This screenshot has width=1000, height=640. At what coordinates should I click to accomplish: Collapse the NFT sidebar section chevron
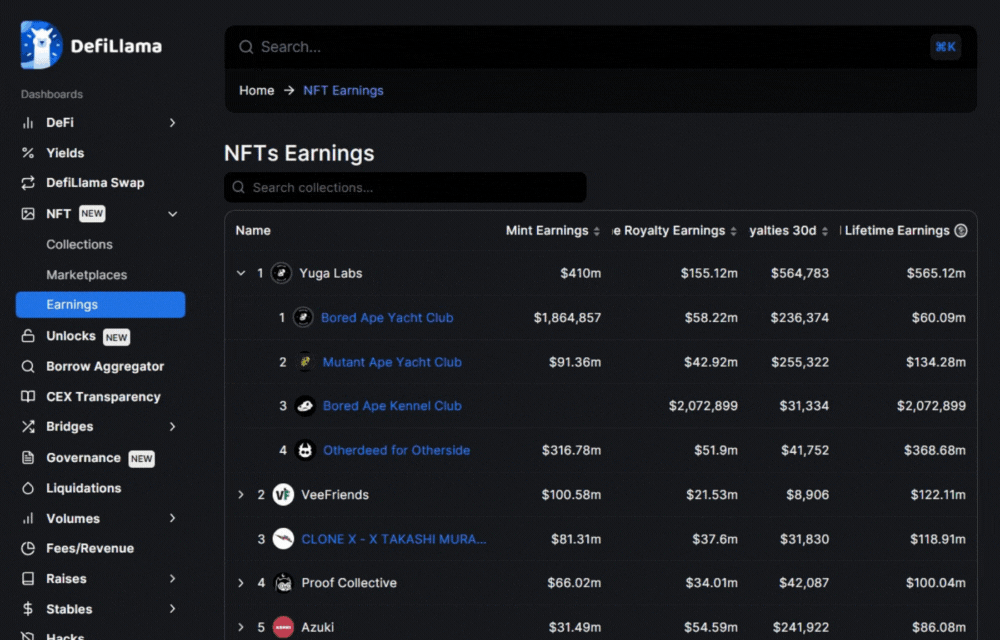click(x=172, y=214)
